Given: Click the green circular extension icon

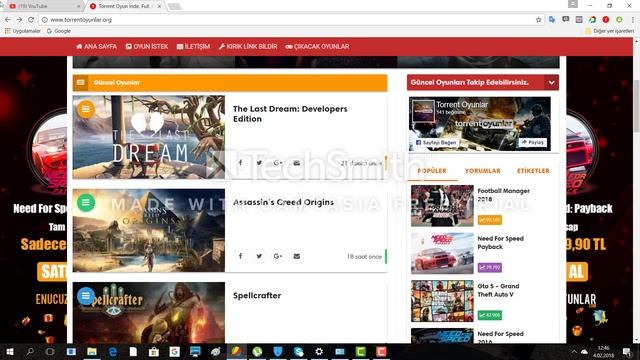Looking at the screenshot, I should pyautogui.click(x=619, y=20).
